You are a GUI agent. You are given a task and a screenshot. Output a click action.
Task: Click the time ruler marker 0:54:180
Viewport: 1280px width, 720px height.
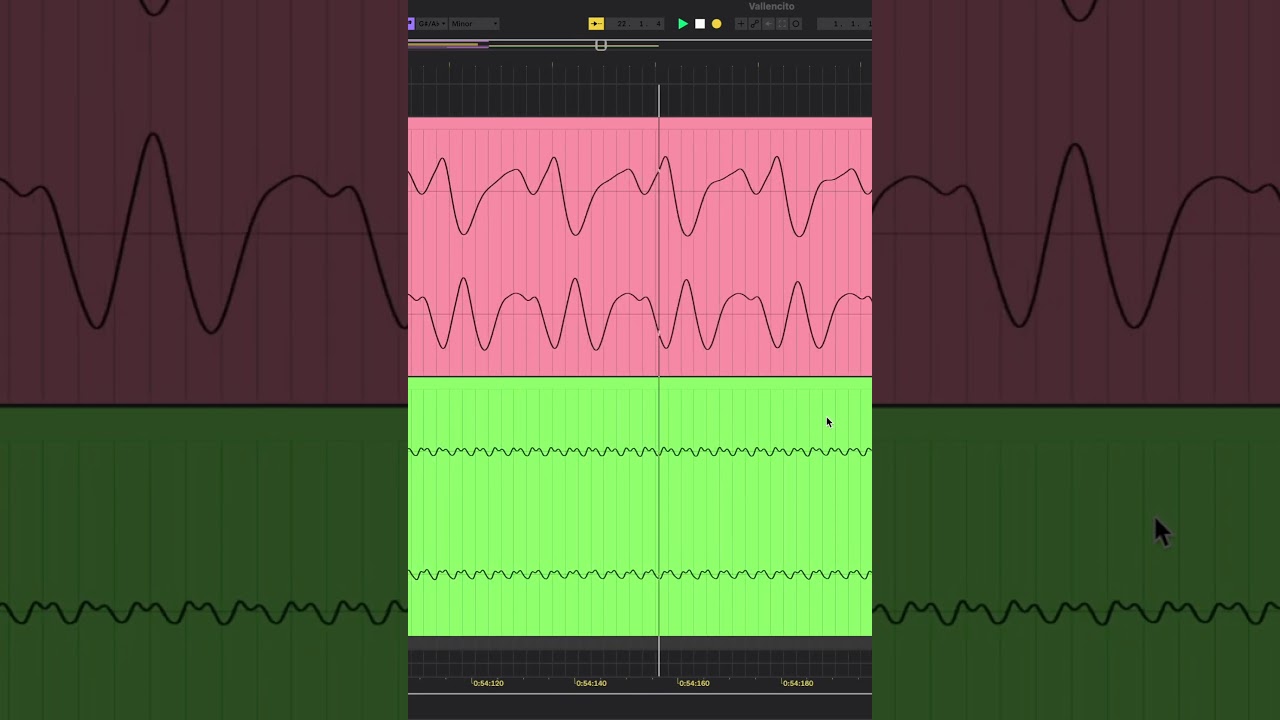tap(797, 683)
